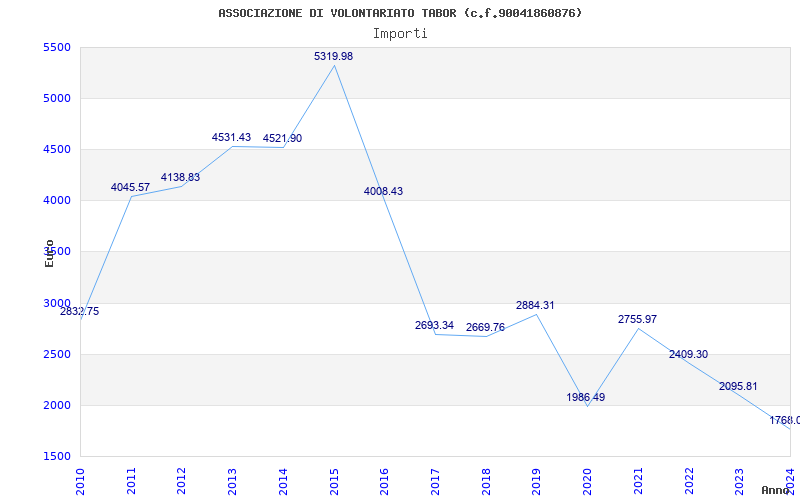The height and width of the screenshot is (500, 800).
Task: Select the x-axis year label 2017
Action: coord(435,481)
